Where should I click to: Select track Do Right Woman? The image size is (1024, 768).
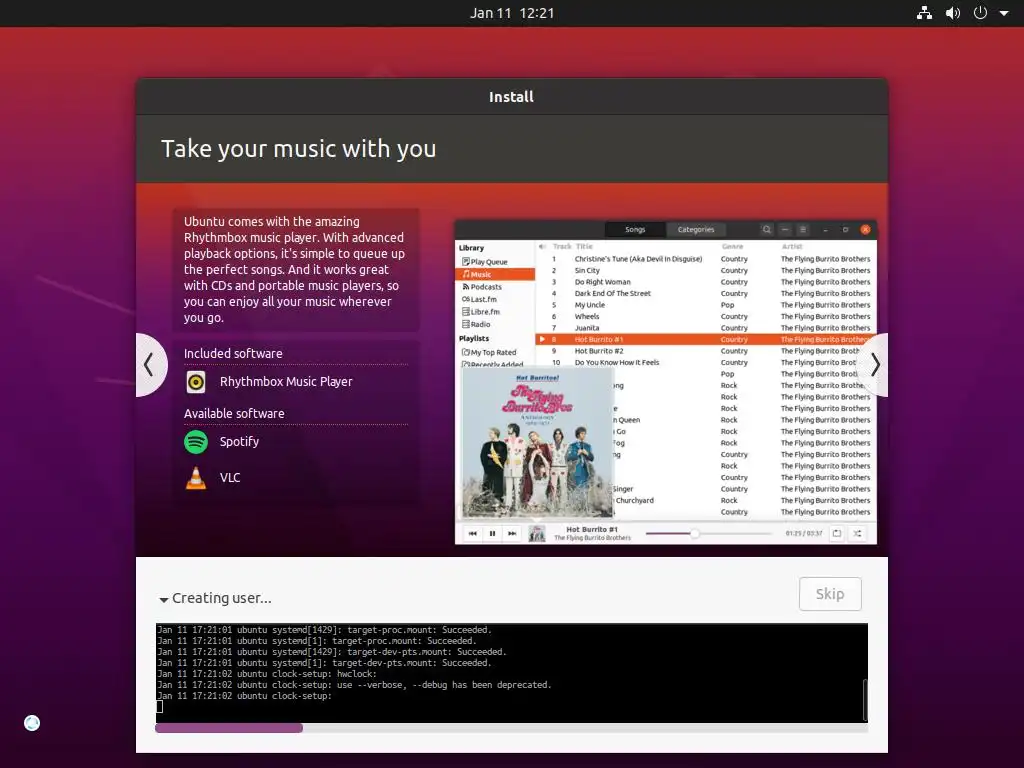pos(602,282)
